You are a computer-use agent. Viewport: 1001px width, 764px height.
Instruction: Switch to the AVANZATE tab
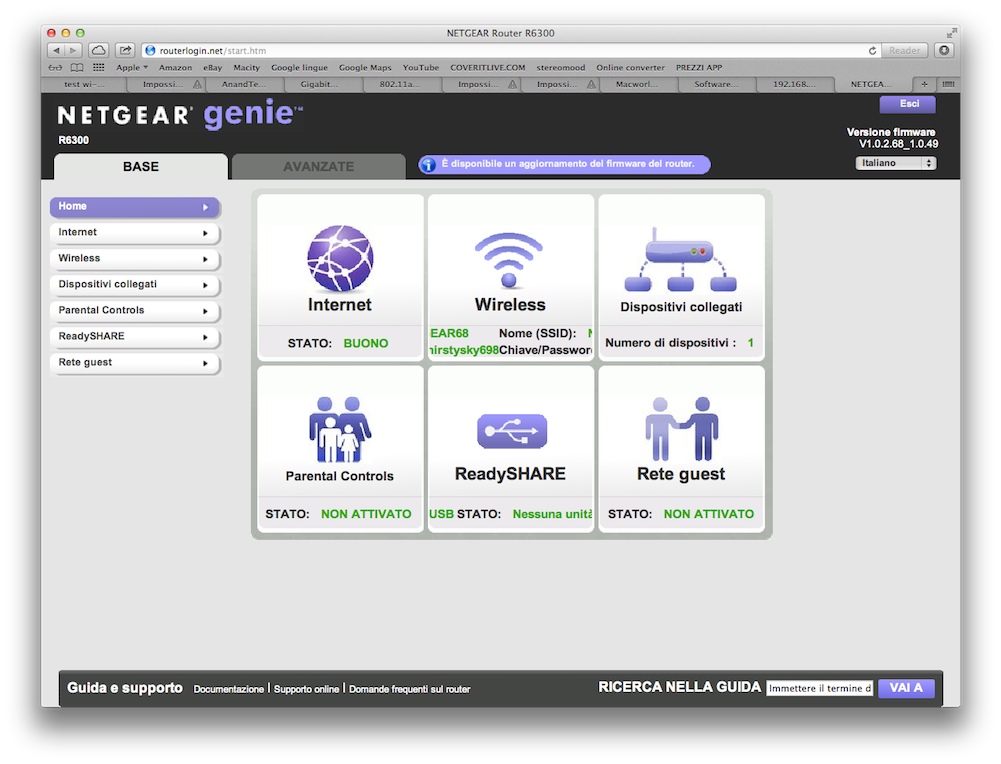[x=319, y=167]
